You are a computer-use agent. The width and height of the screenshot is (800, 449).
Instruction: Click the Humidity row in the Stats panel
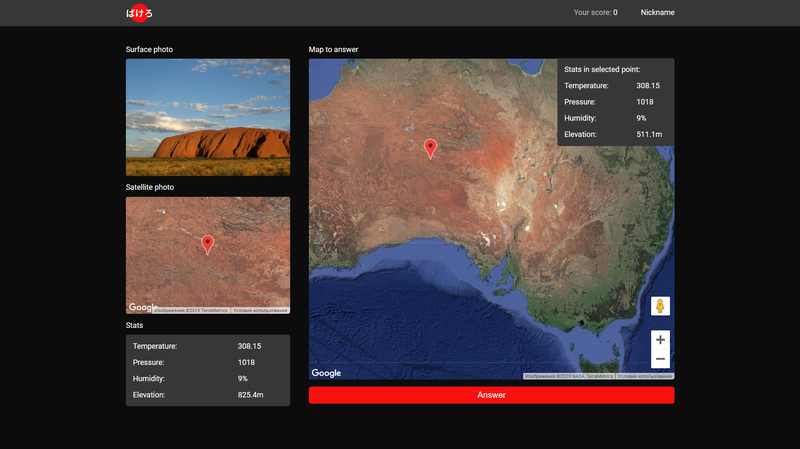(x=207, y=379)
